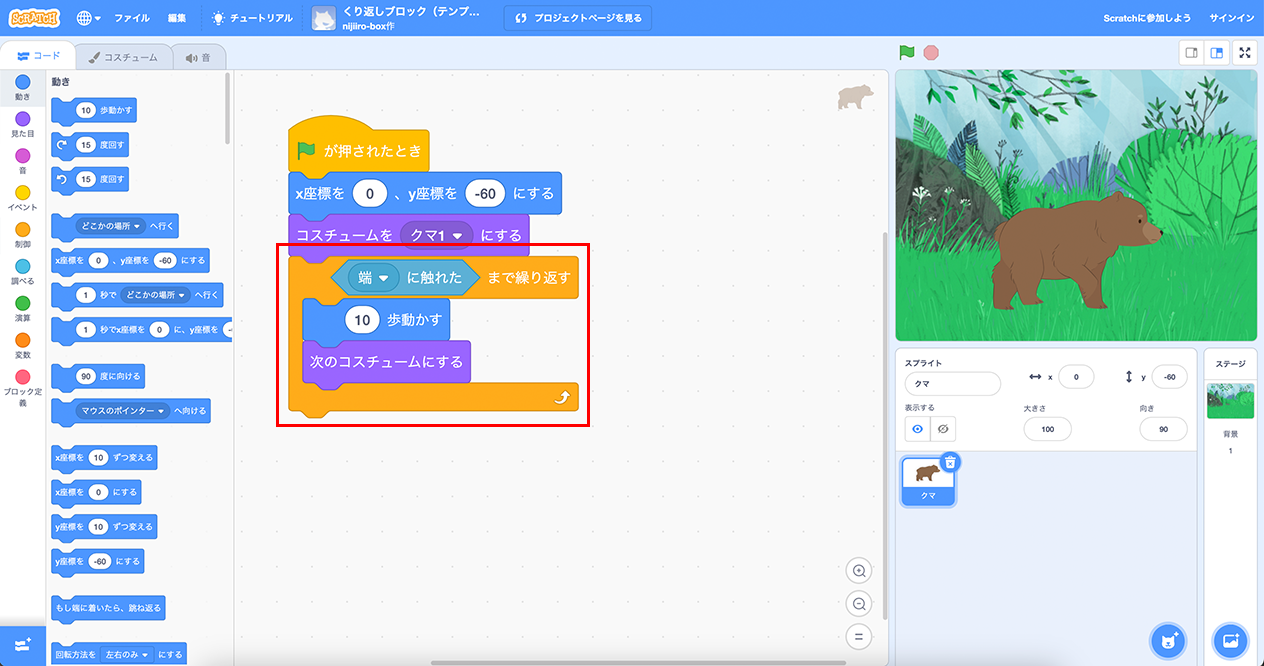Screen dimensions: 1264x666
Task: Open the language globe dropdown
Action: pyautogui.click(x=88, y=18)
